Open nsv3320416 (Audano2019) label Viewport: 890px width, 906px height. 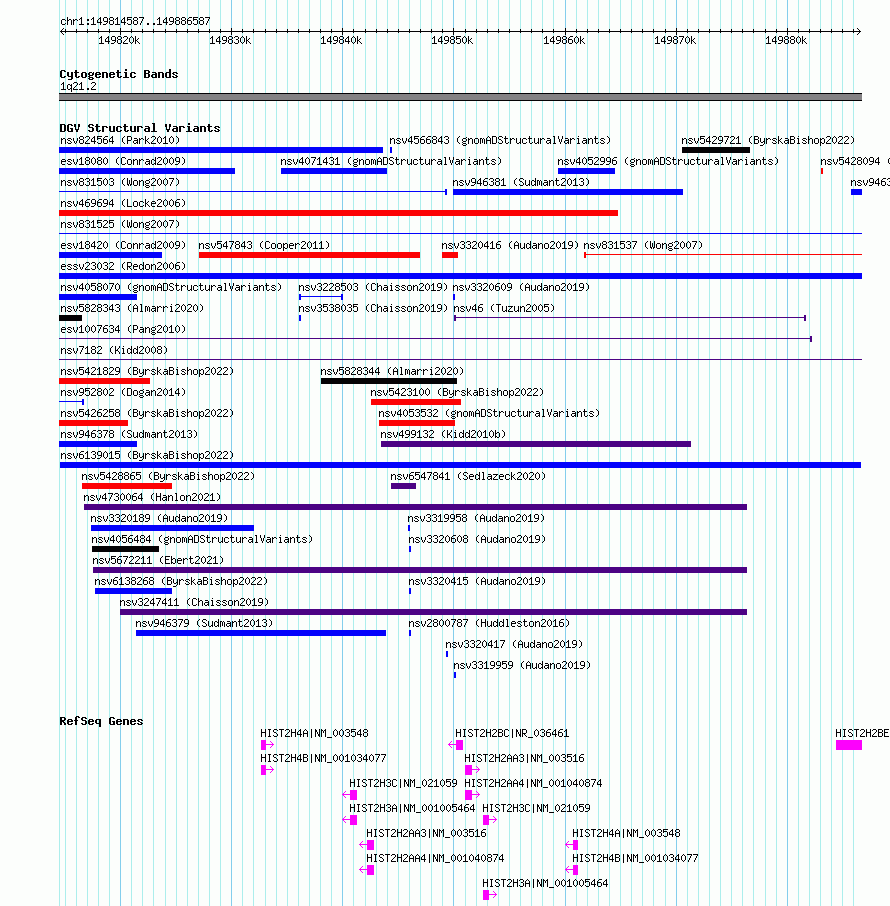510,245
